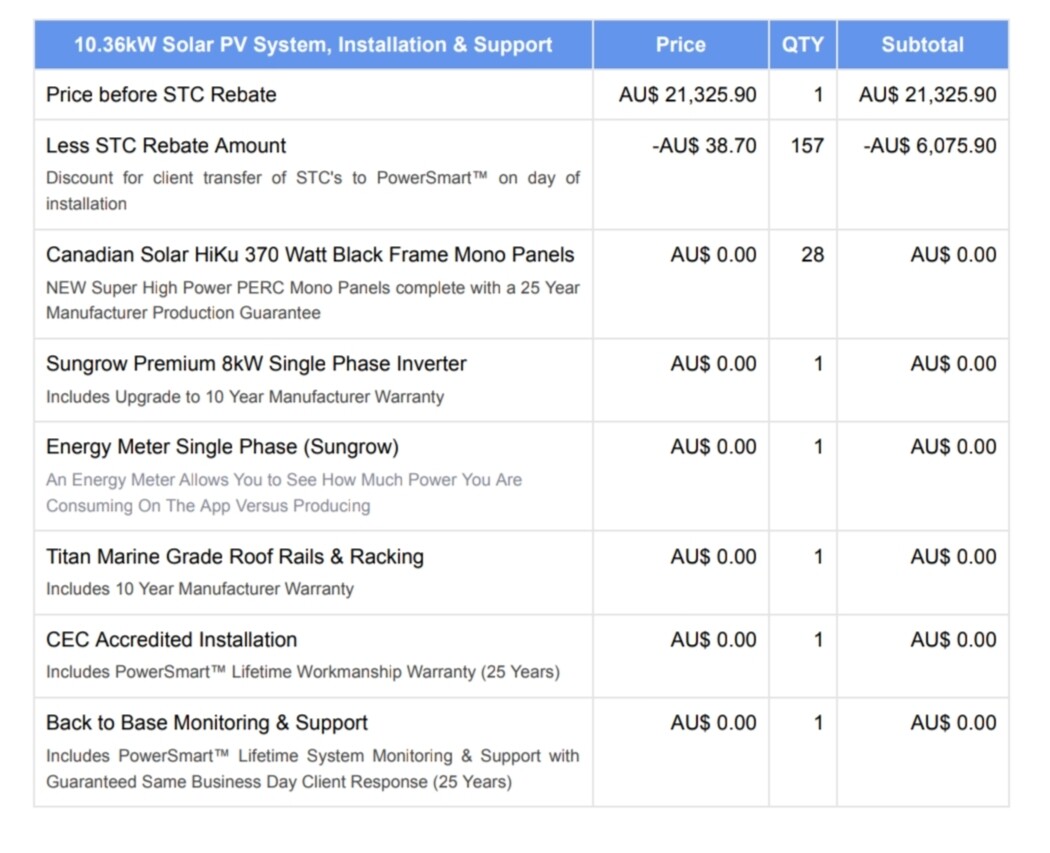Viewport: 1050px width, 853px height.
Task: Click the Subtotal 'AU$ 0.00' in the Canadian Solar row
Action: [953, 254]
